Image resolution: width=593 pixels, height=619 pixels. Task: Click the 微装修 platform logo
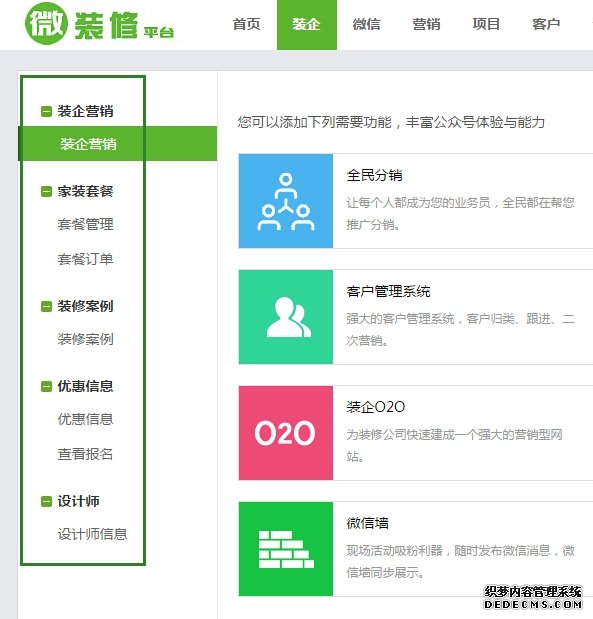[99, 24]
